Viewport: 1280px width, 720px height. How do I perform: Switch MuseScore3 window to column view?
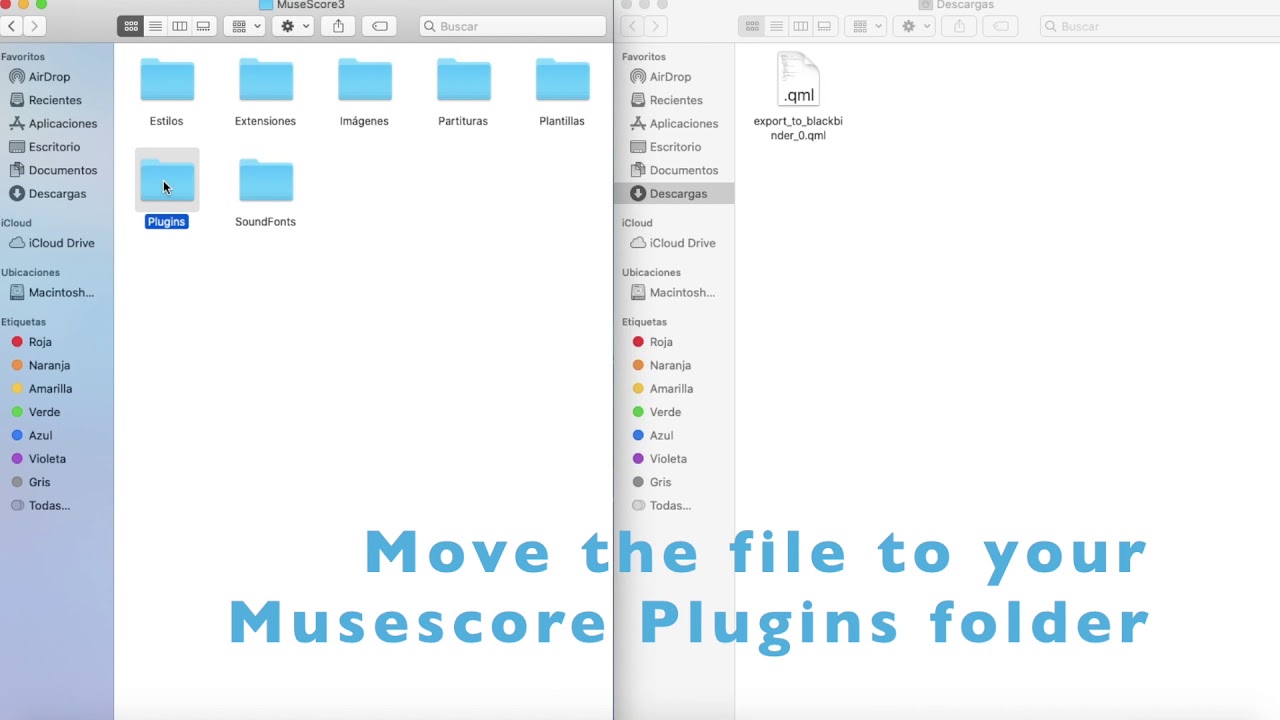pyautogui.click(x=179, y=26)
